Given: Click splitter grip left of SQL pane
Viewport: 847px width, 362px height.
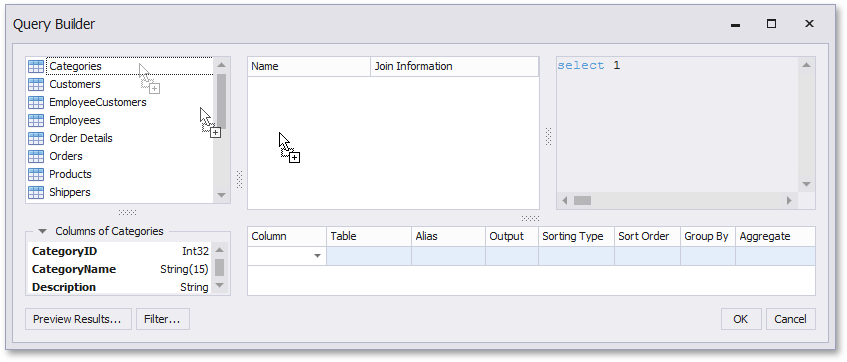Looking at the screenshot, I should tap(548, 136).
